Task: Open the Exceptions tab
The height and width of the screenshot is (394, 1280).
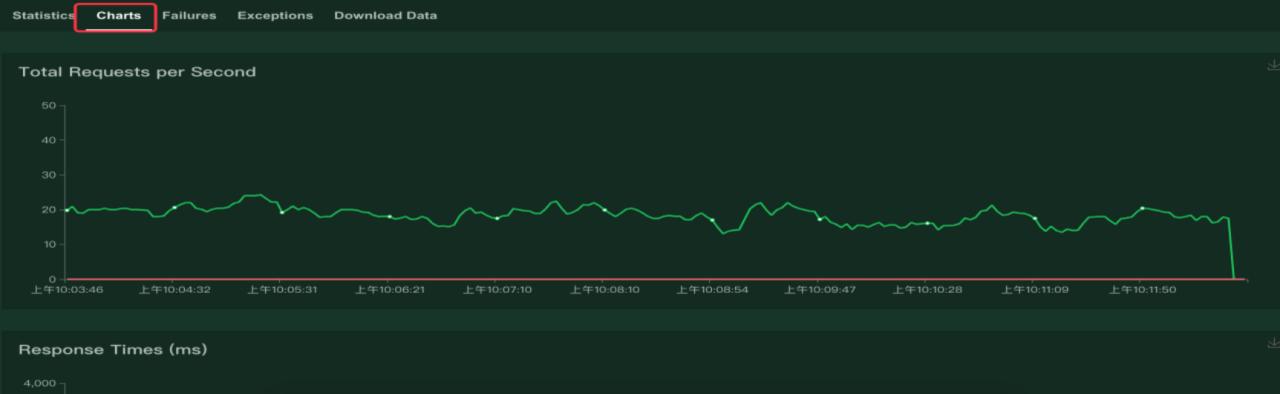Action: click(275, 16)
